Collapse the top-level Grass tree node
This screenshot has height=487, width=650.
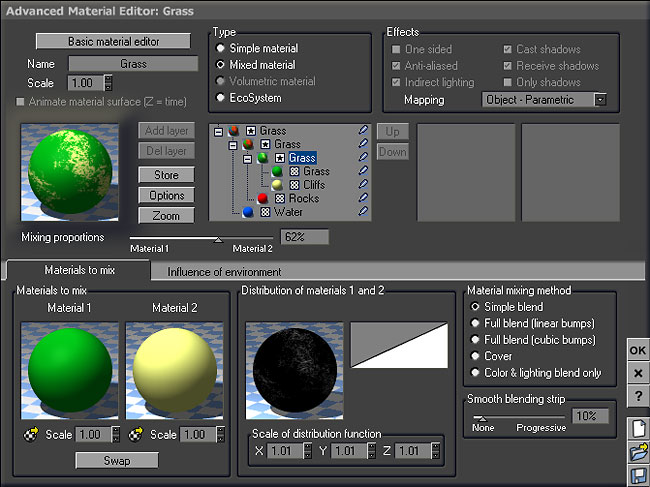[219, 131]
